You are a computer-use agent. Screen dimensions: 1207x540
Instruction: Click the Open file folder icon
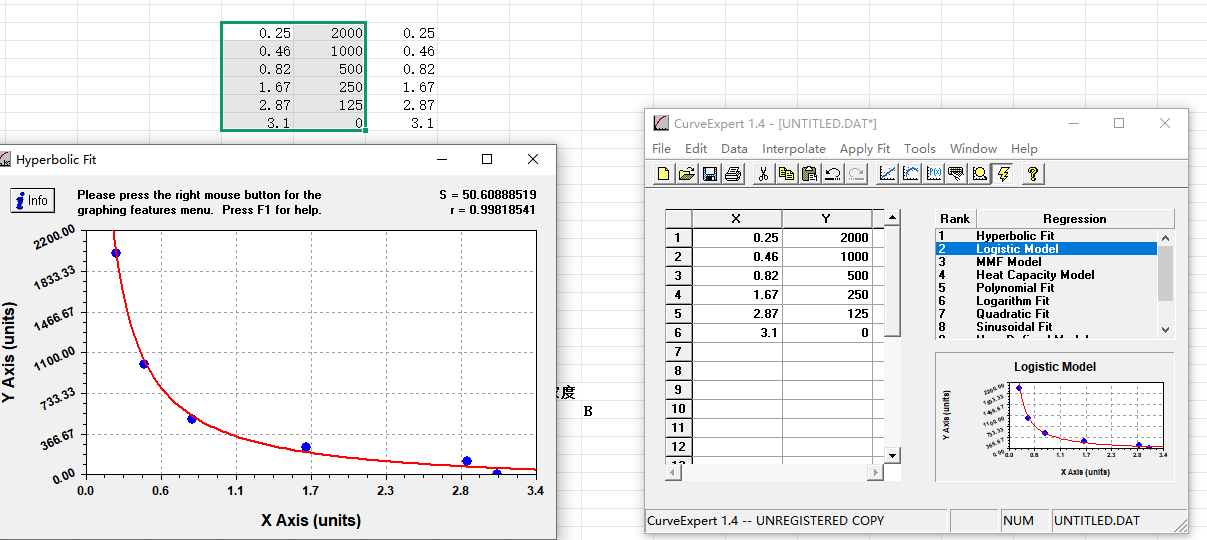tap(686, 174)
